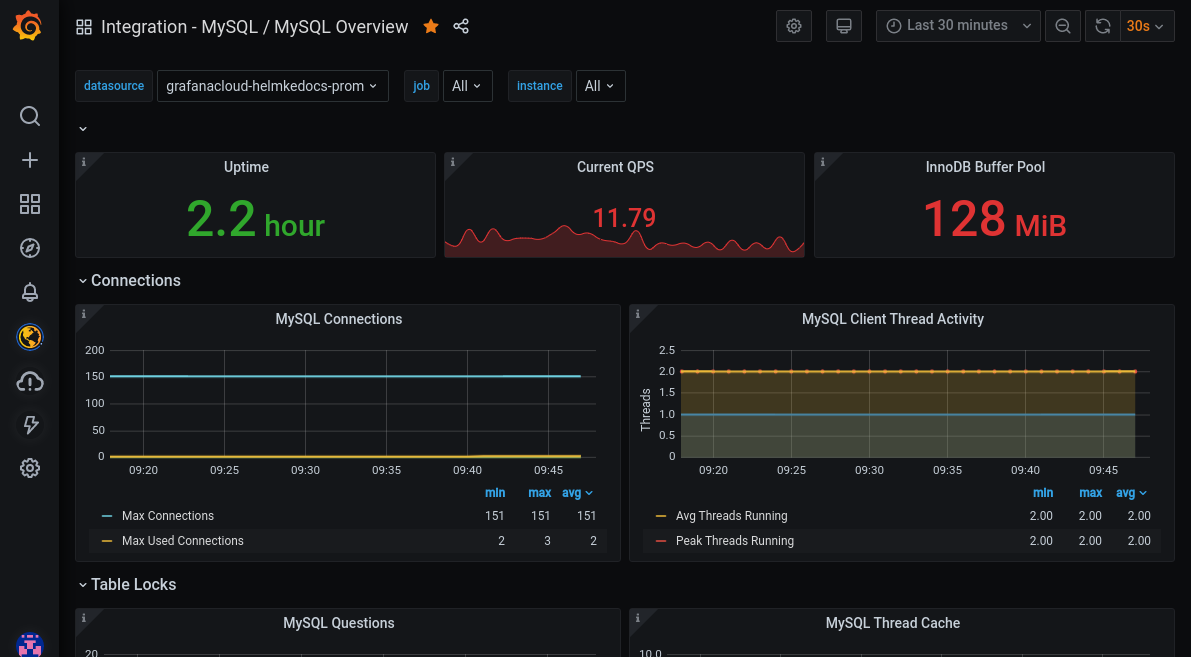Open the Alerting bell icon
The image size is (1191, 657).
(30, 292)
